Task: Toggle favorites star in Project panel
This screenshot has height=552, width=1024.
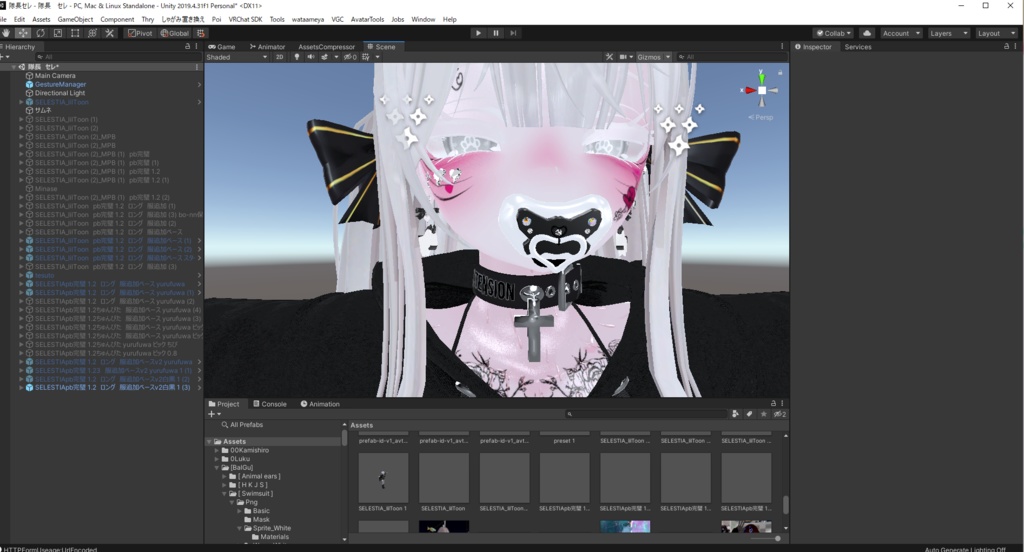Action: click(763, 414)
